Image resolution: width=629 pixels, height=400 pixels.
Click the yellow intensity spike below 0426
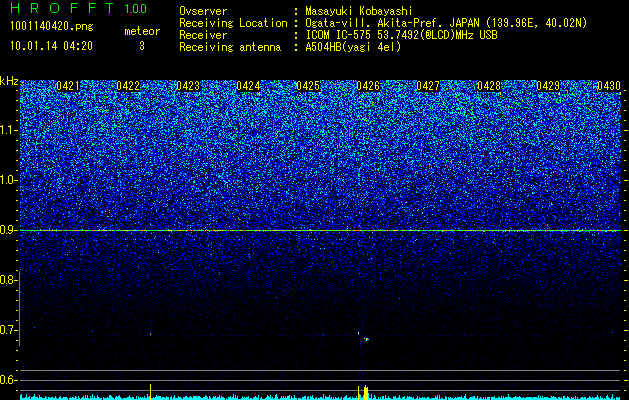365,392
